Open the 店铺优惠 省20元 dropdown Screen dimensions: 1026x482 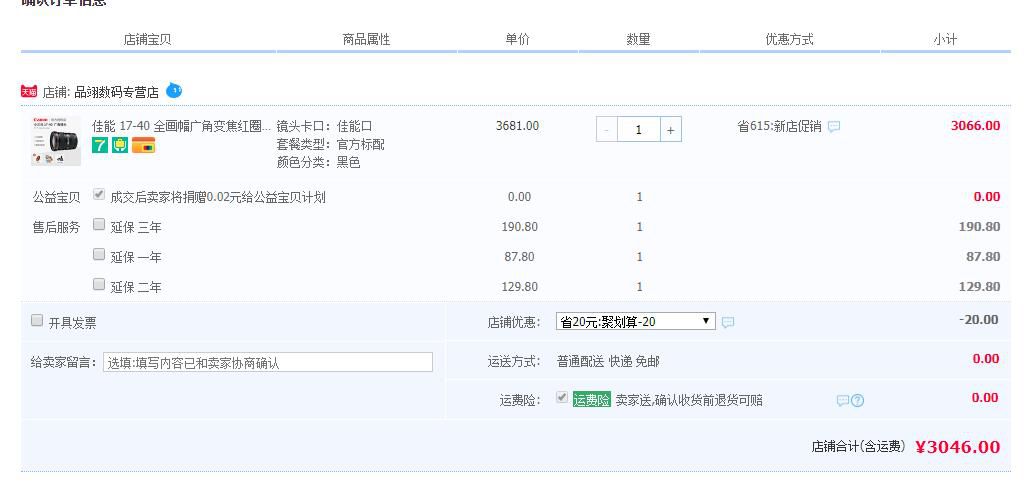pos(635,321)
